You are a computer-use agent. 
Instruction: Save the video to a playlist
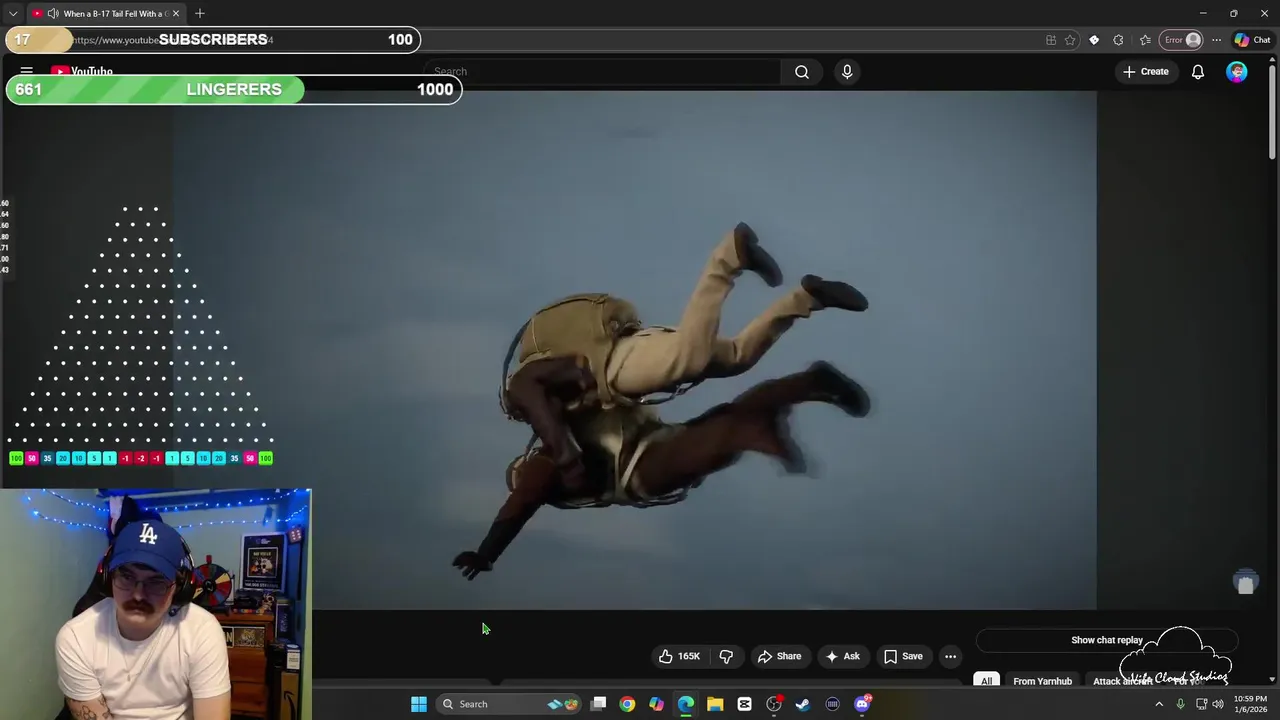(x=903, y=656)
